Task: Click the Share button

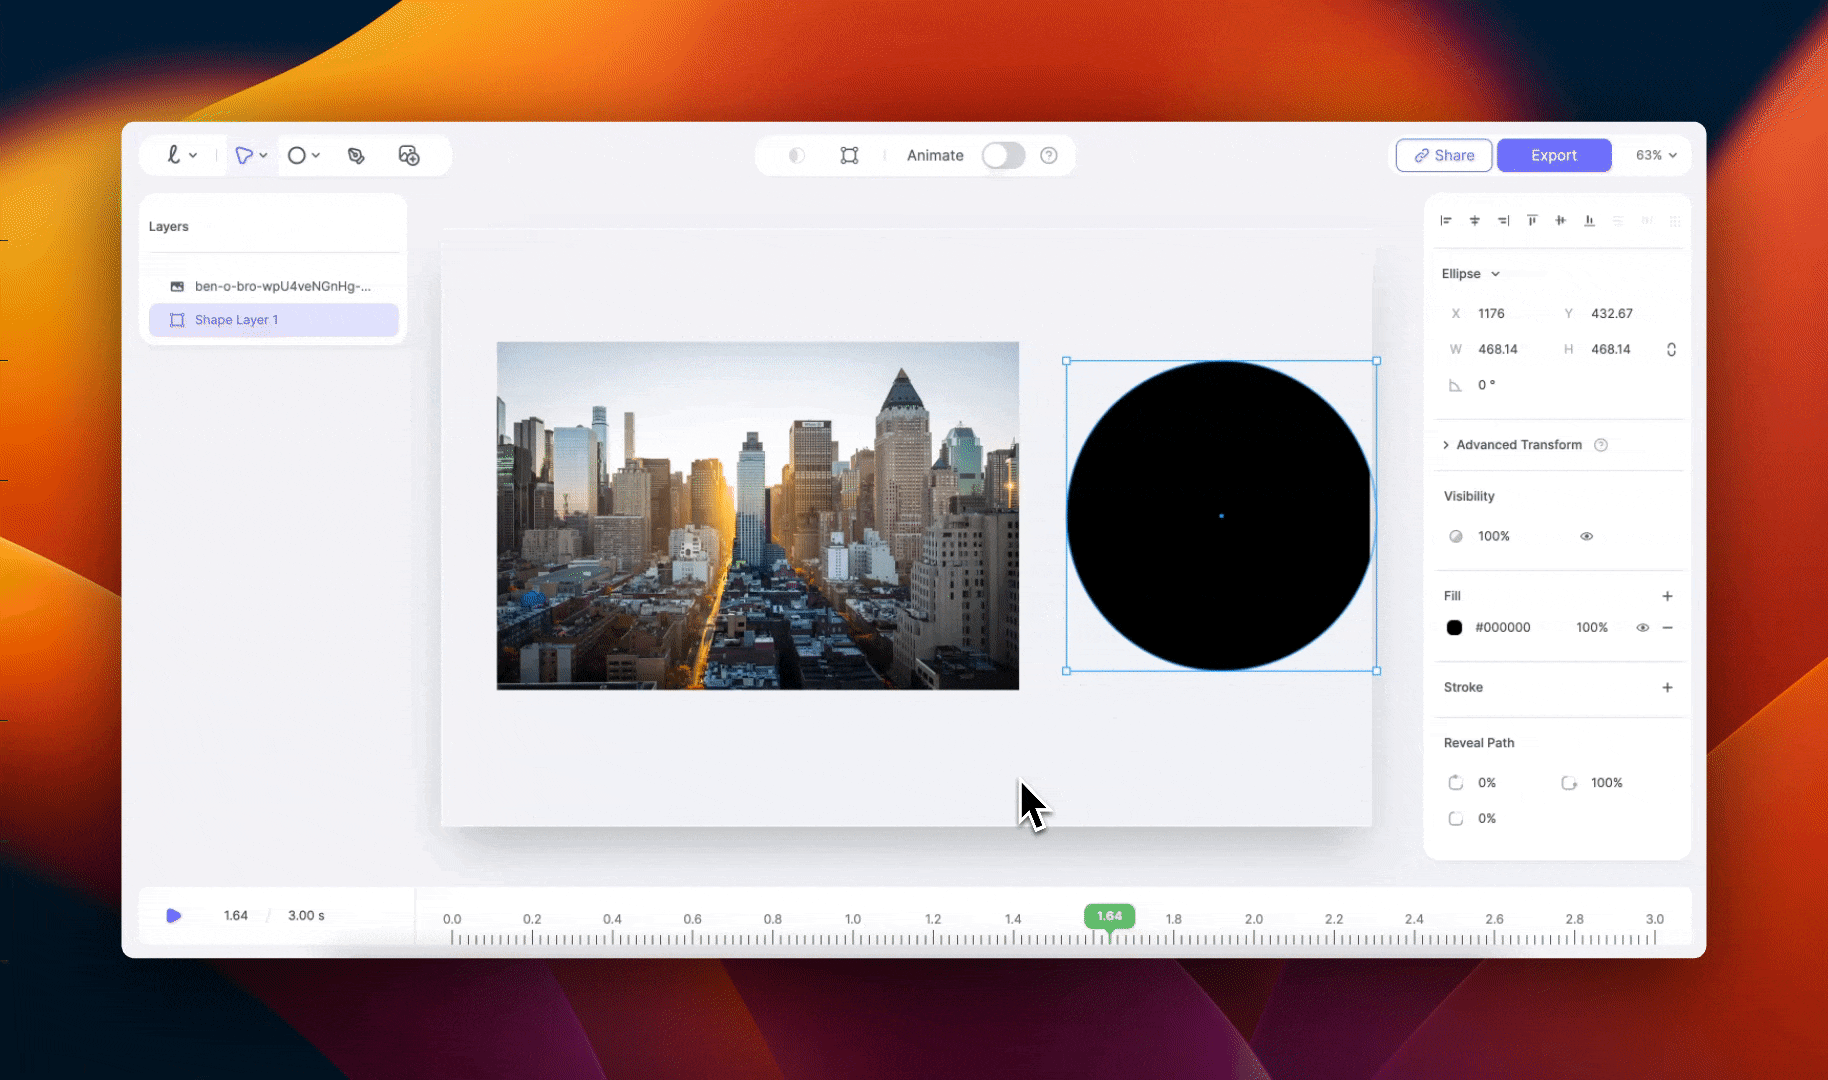Action: point(1443,155)
